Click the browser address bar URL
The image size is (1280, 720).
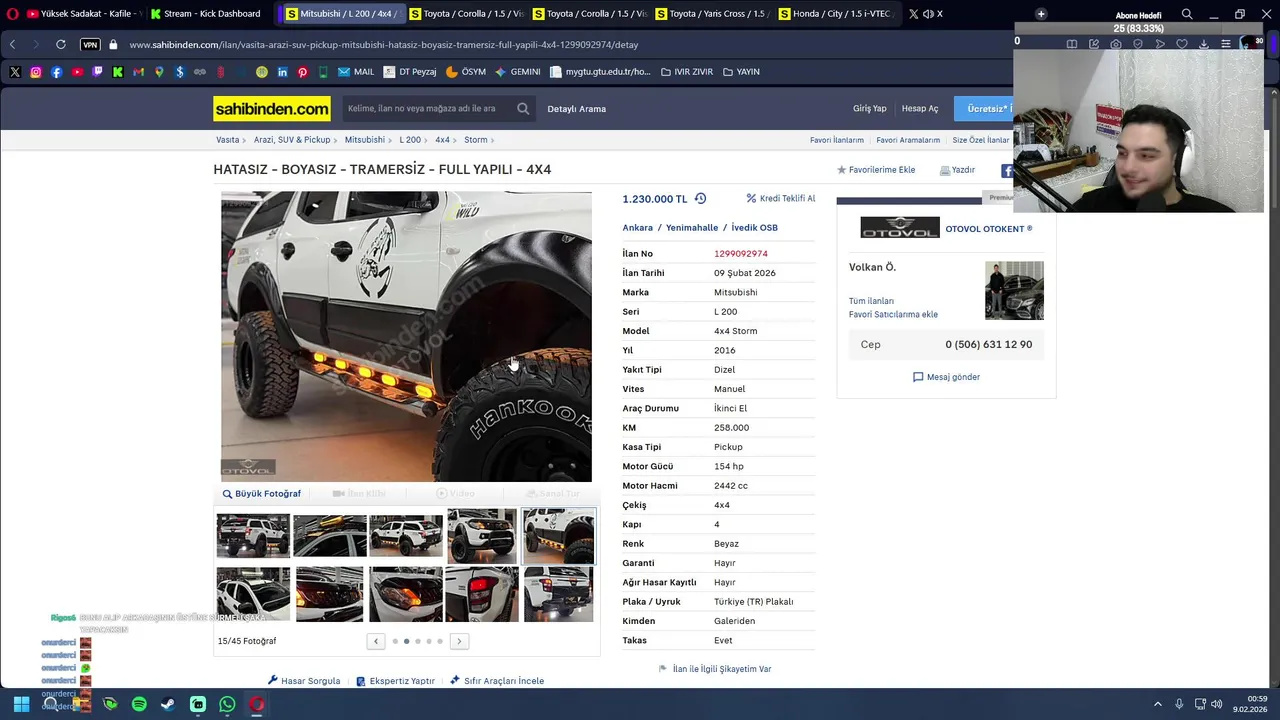point(384,44)
